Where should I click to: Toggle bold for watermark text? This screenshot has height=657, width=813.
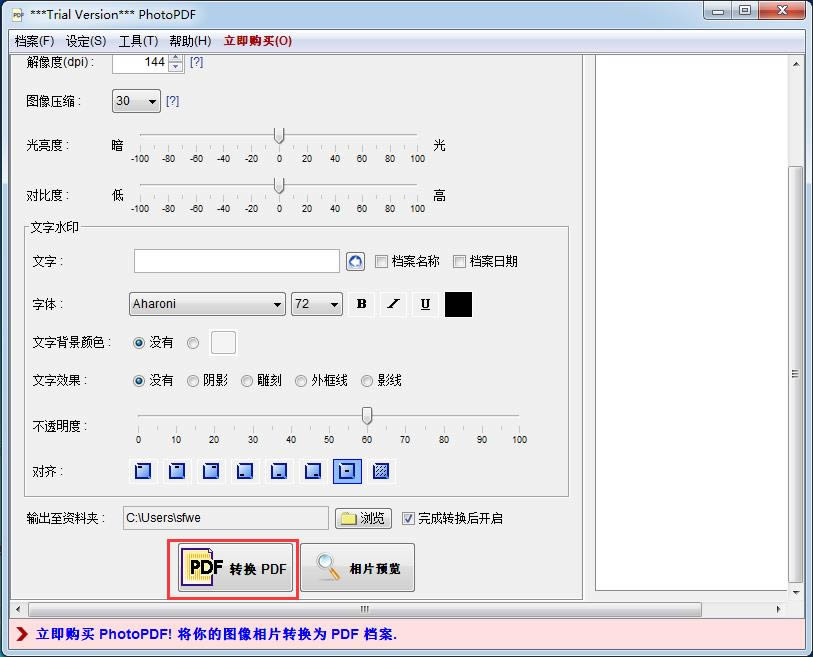tap(362, 304)
